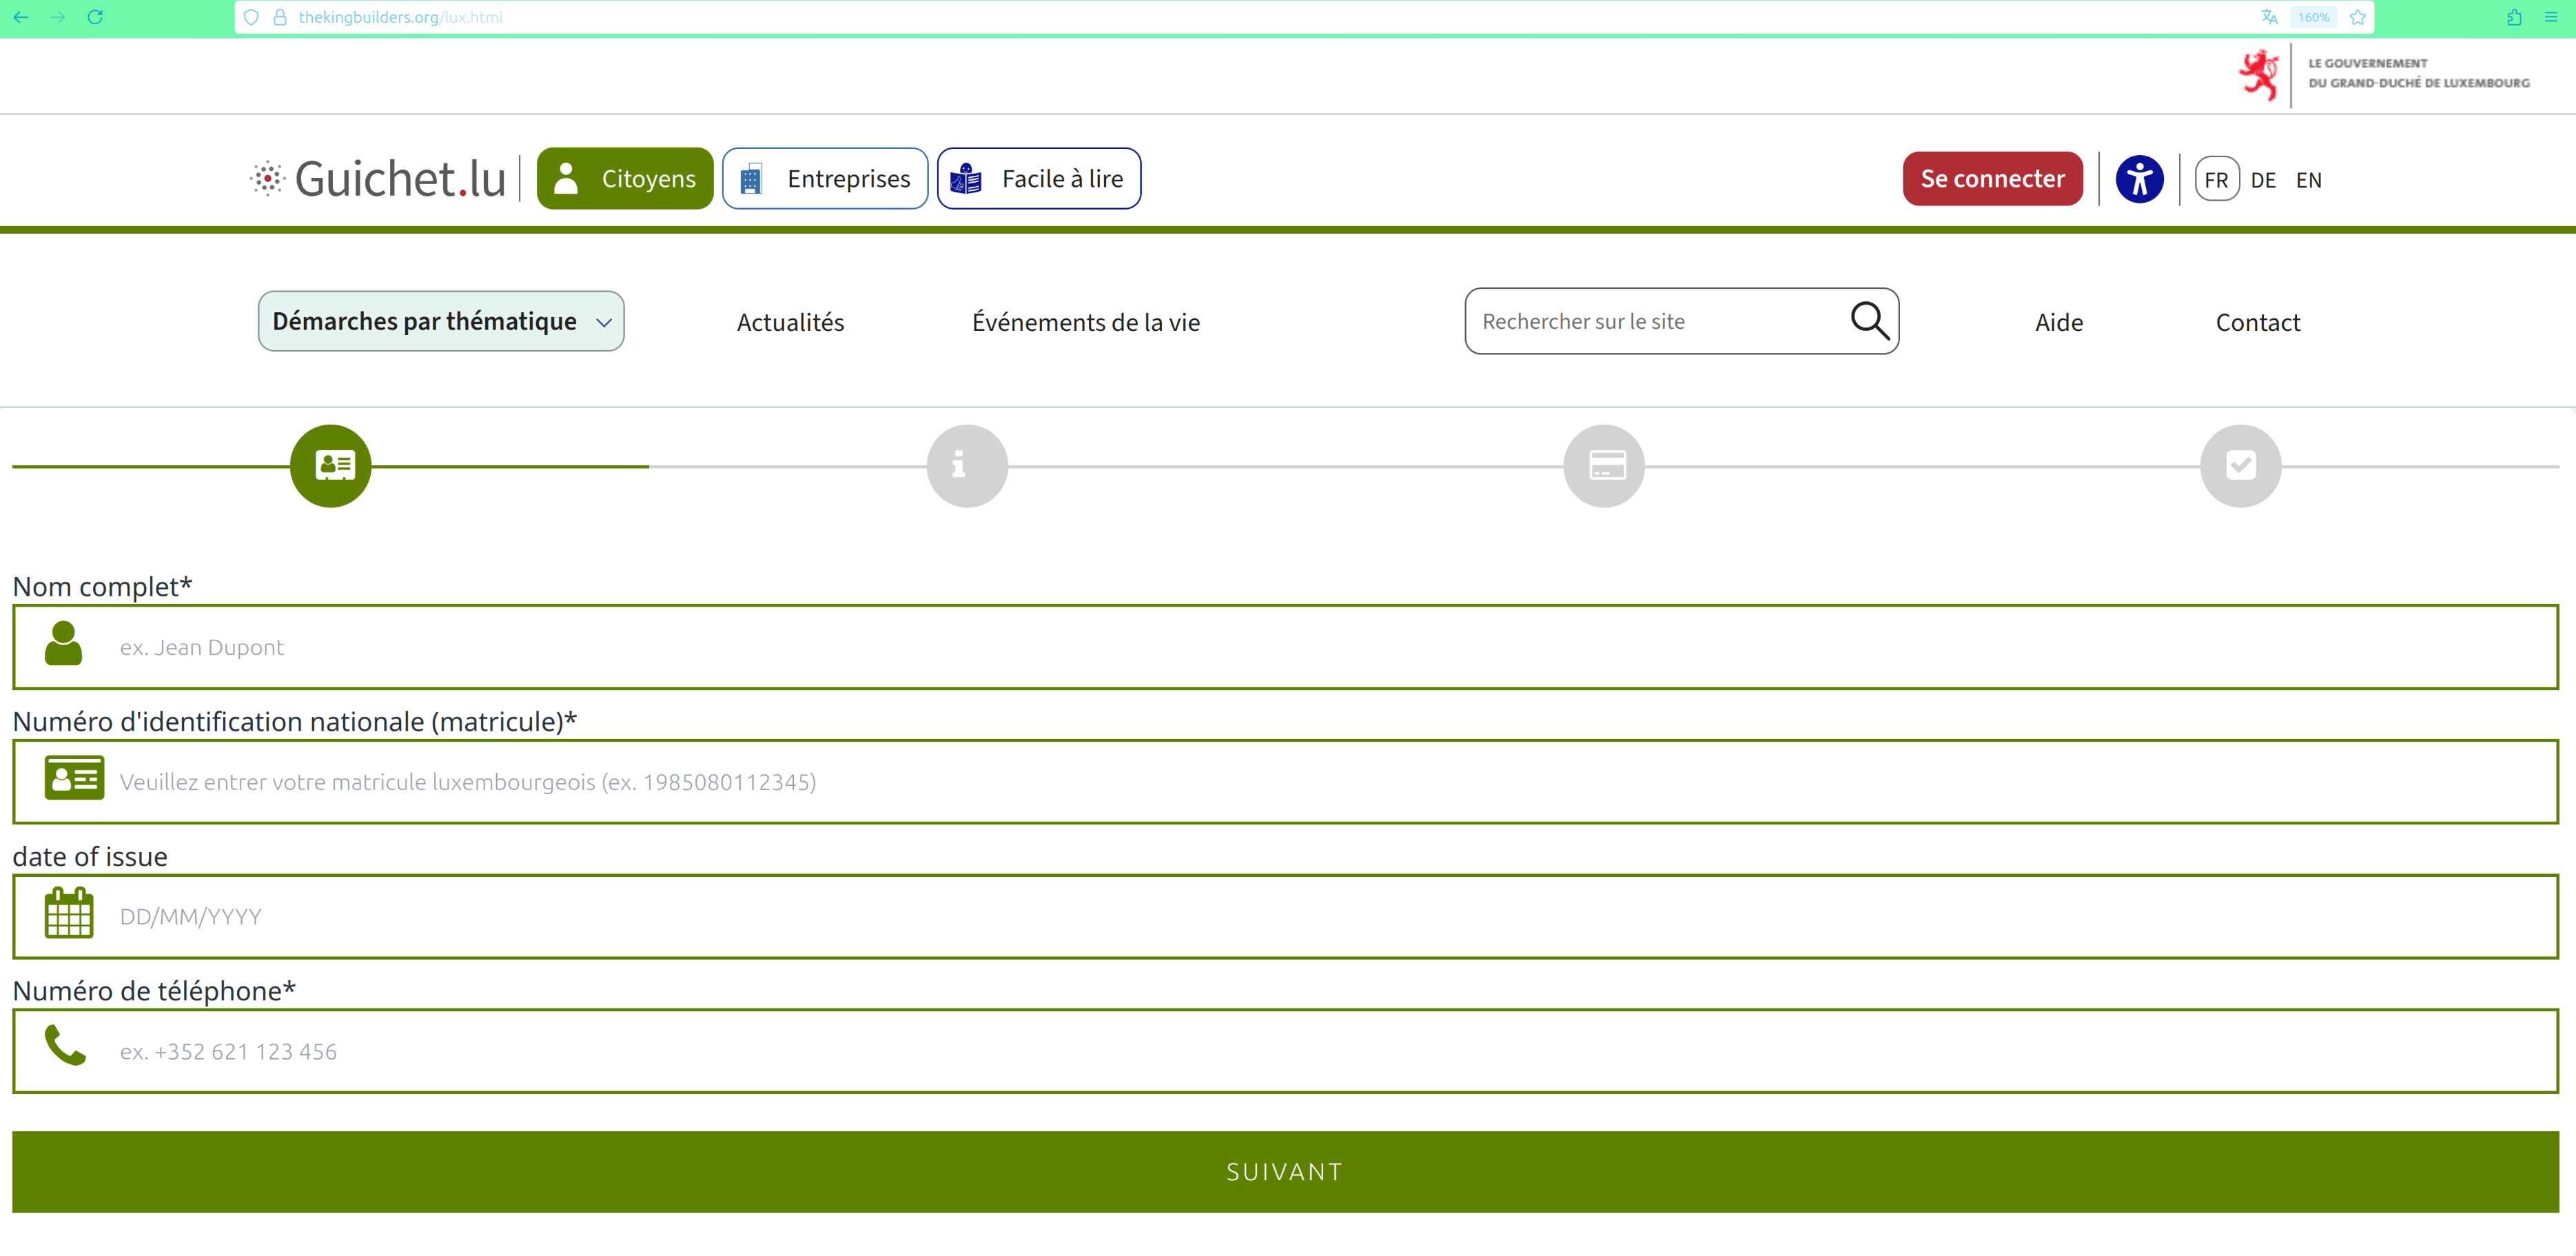Click the credit card step icon
This screenshot has width=2576, height=1256.
1603,466
